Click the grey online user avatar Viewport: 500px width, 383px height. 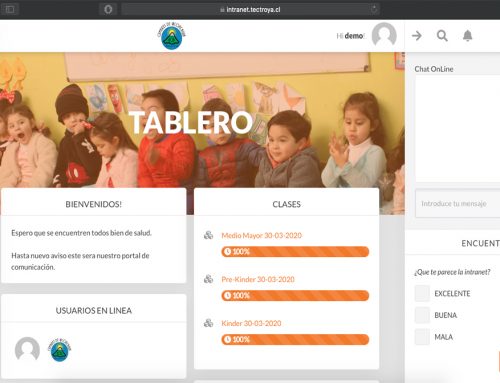click(x=27, y=349)
